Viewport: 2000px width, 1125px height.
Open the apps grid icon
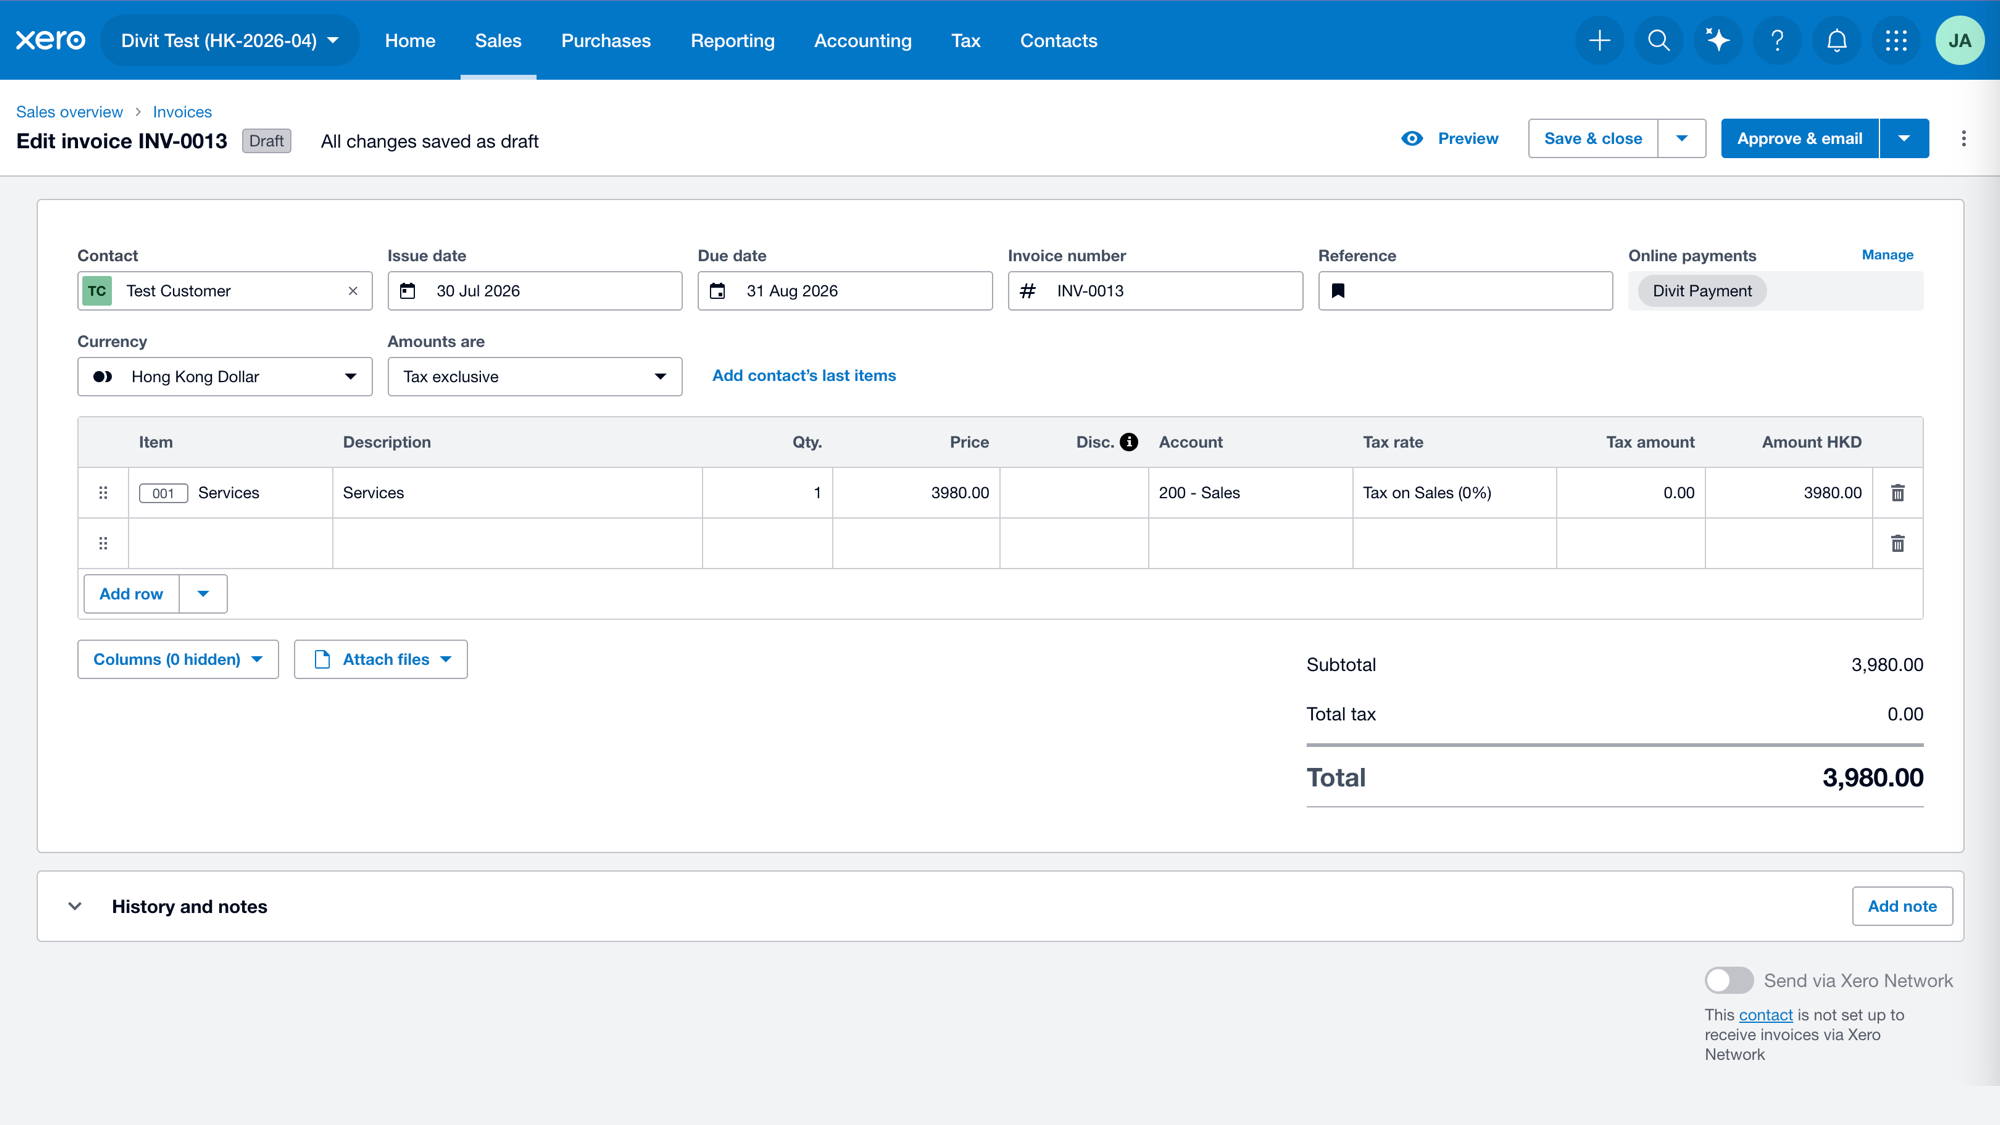tap(1896, 40)
